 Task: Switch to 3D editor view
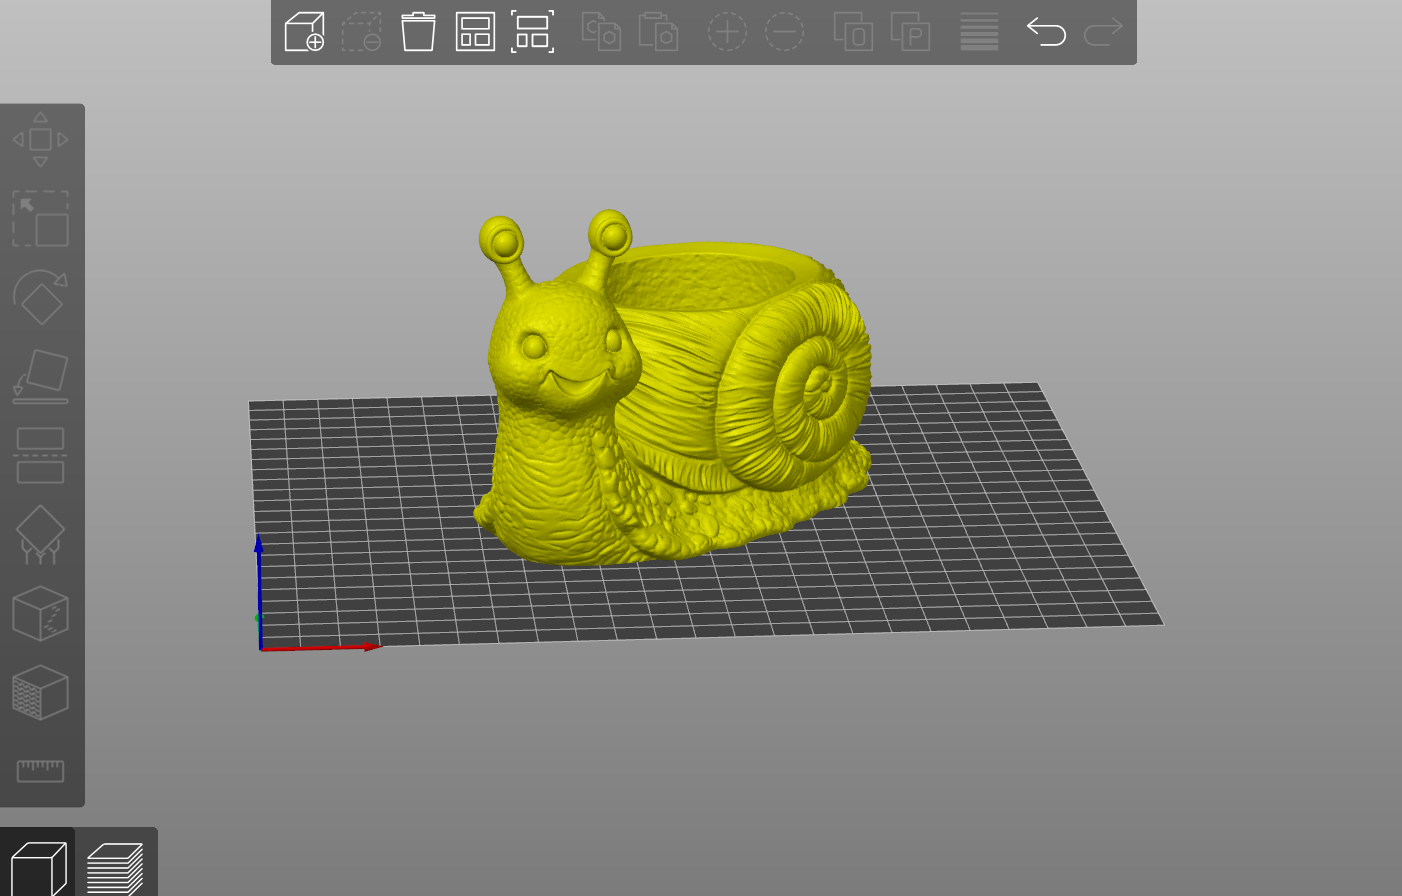coord(38,868)
